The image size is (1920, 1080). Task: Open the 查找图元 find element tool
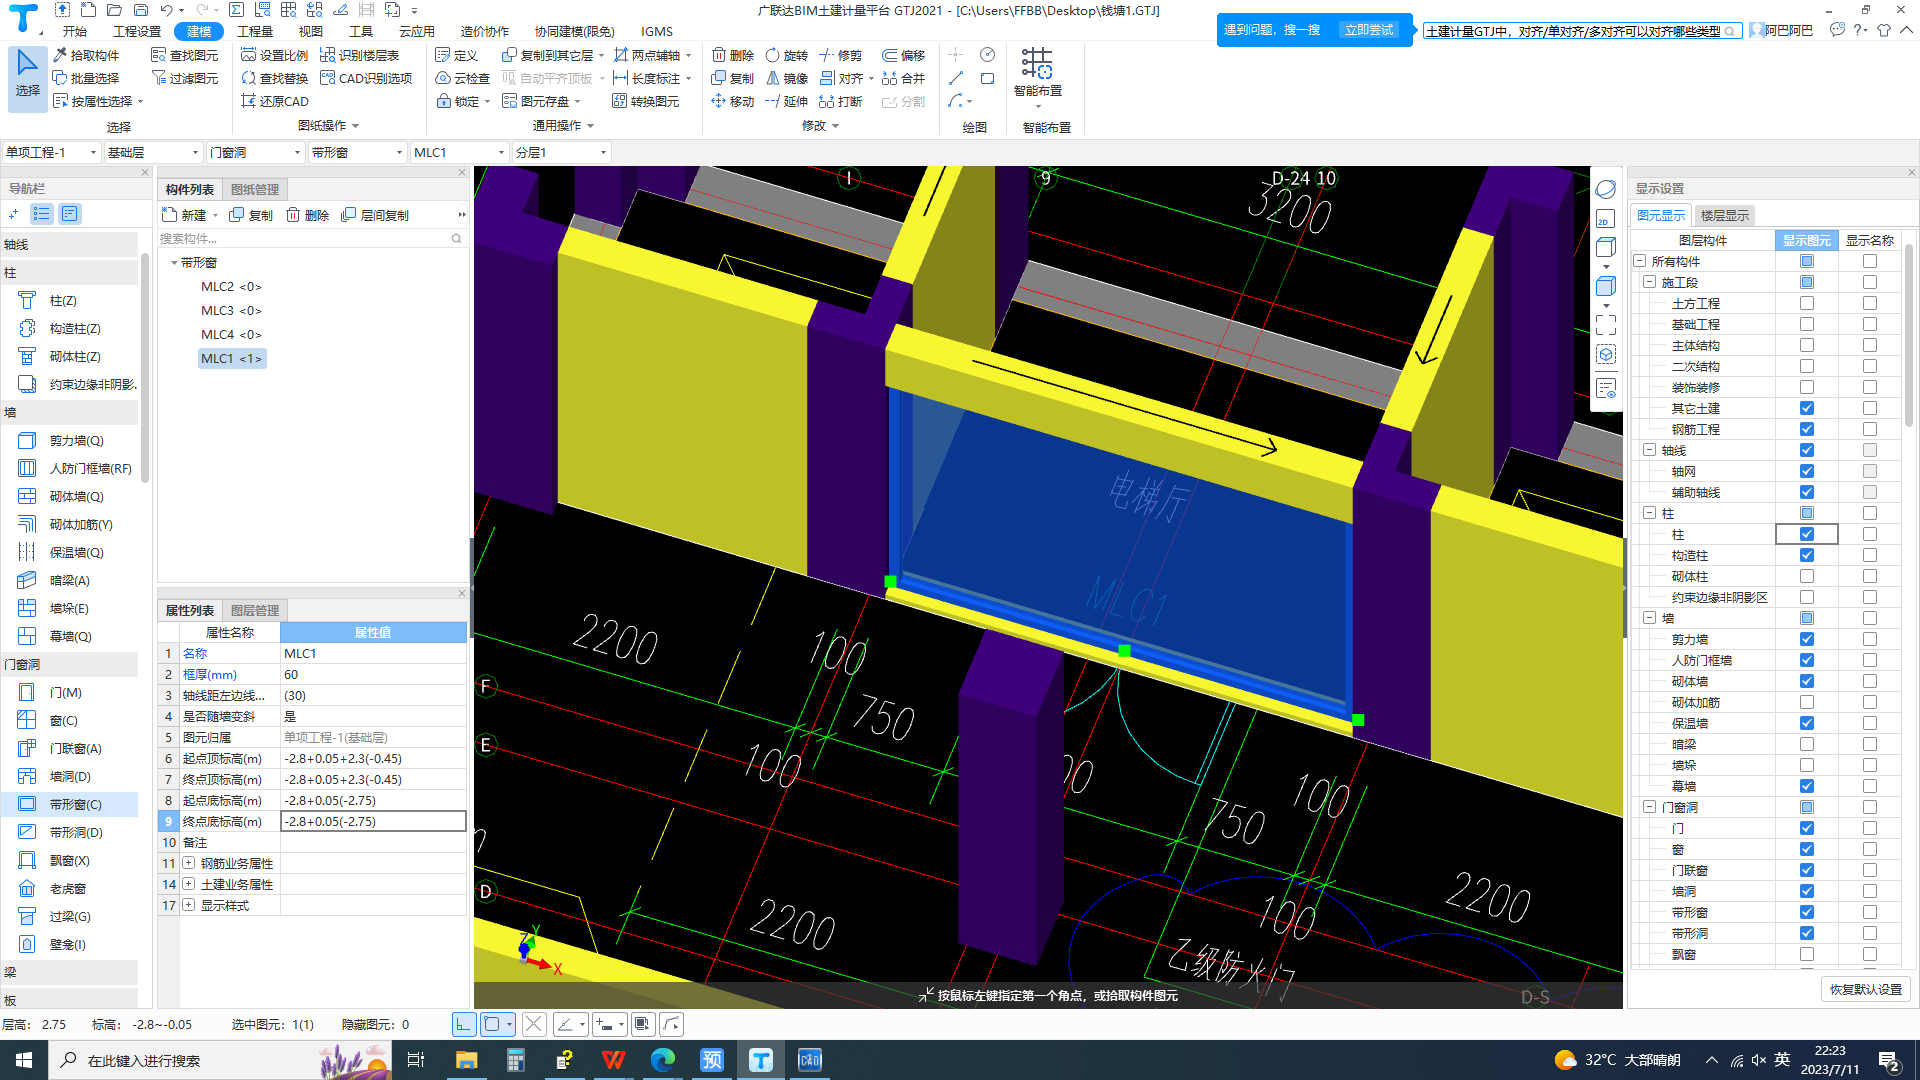tap(184, 55)
